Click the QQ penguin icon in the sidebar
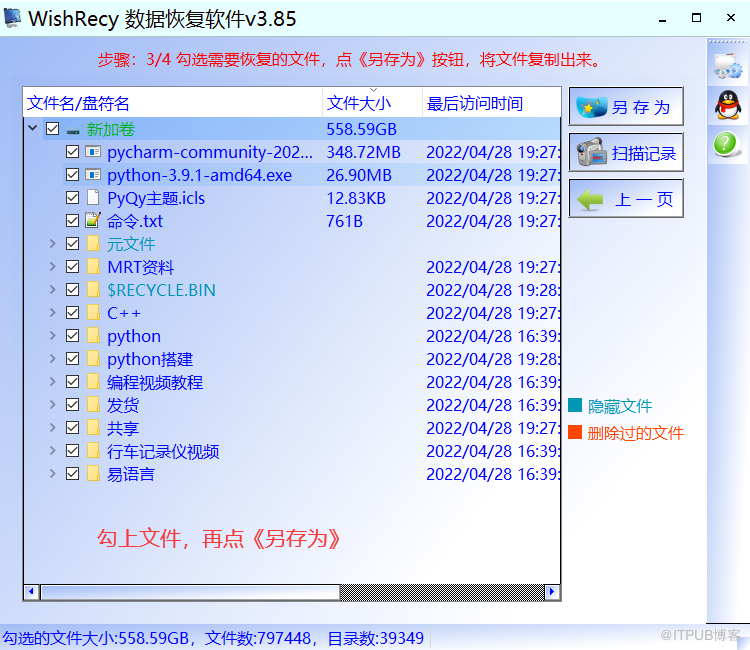 tap(728, 105)
